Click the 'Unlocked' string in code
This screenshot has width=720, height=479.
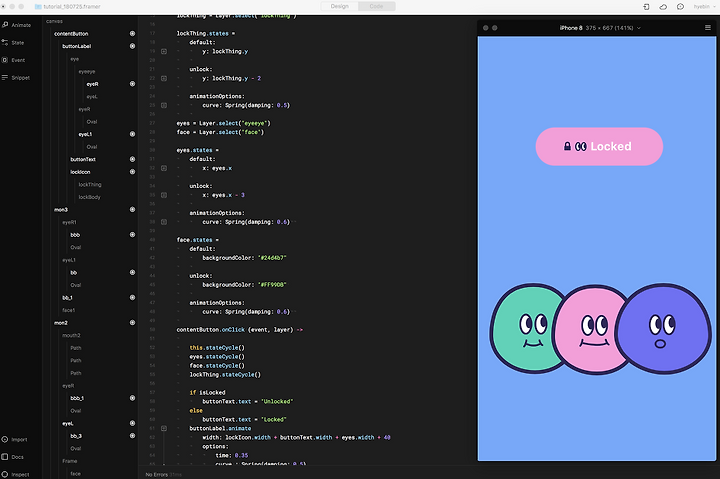pos(277,401)
